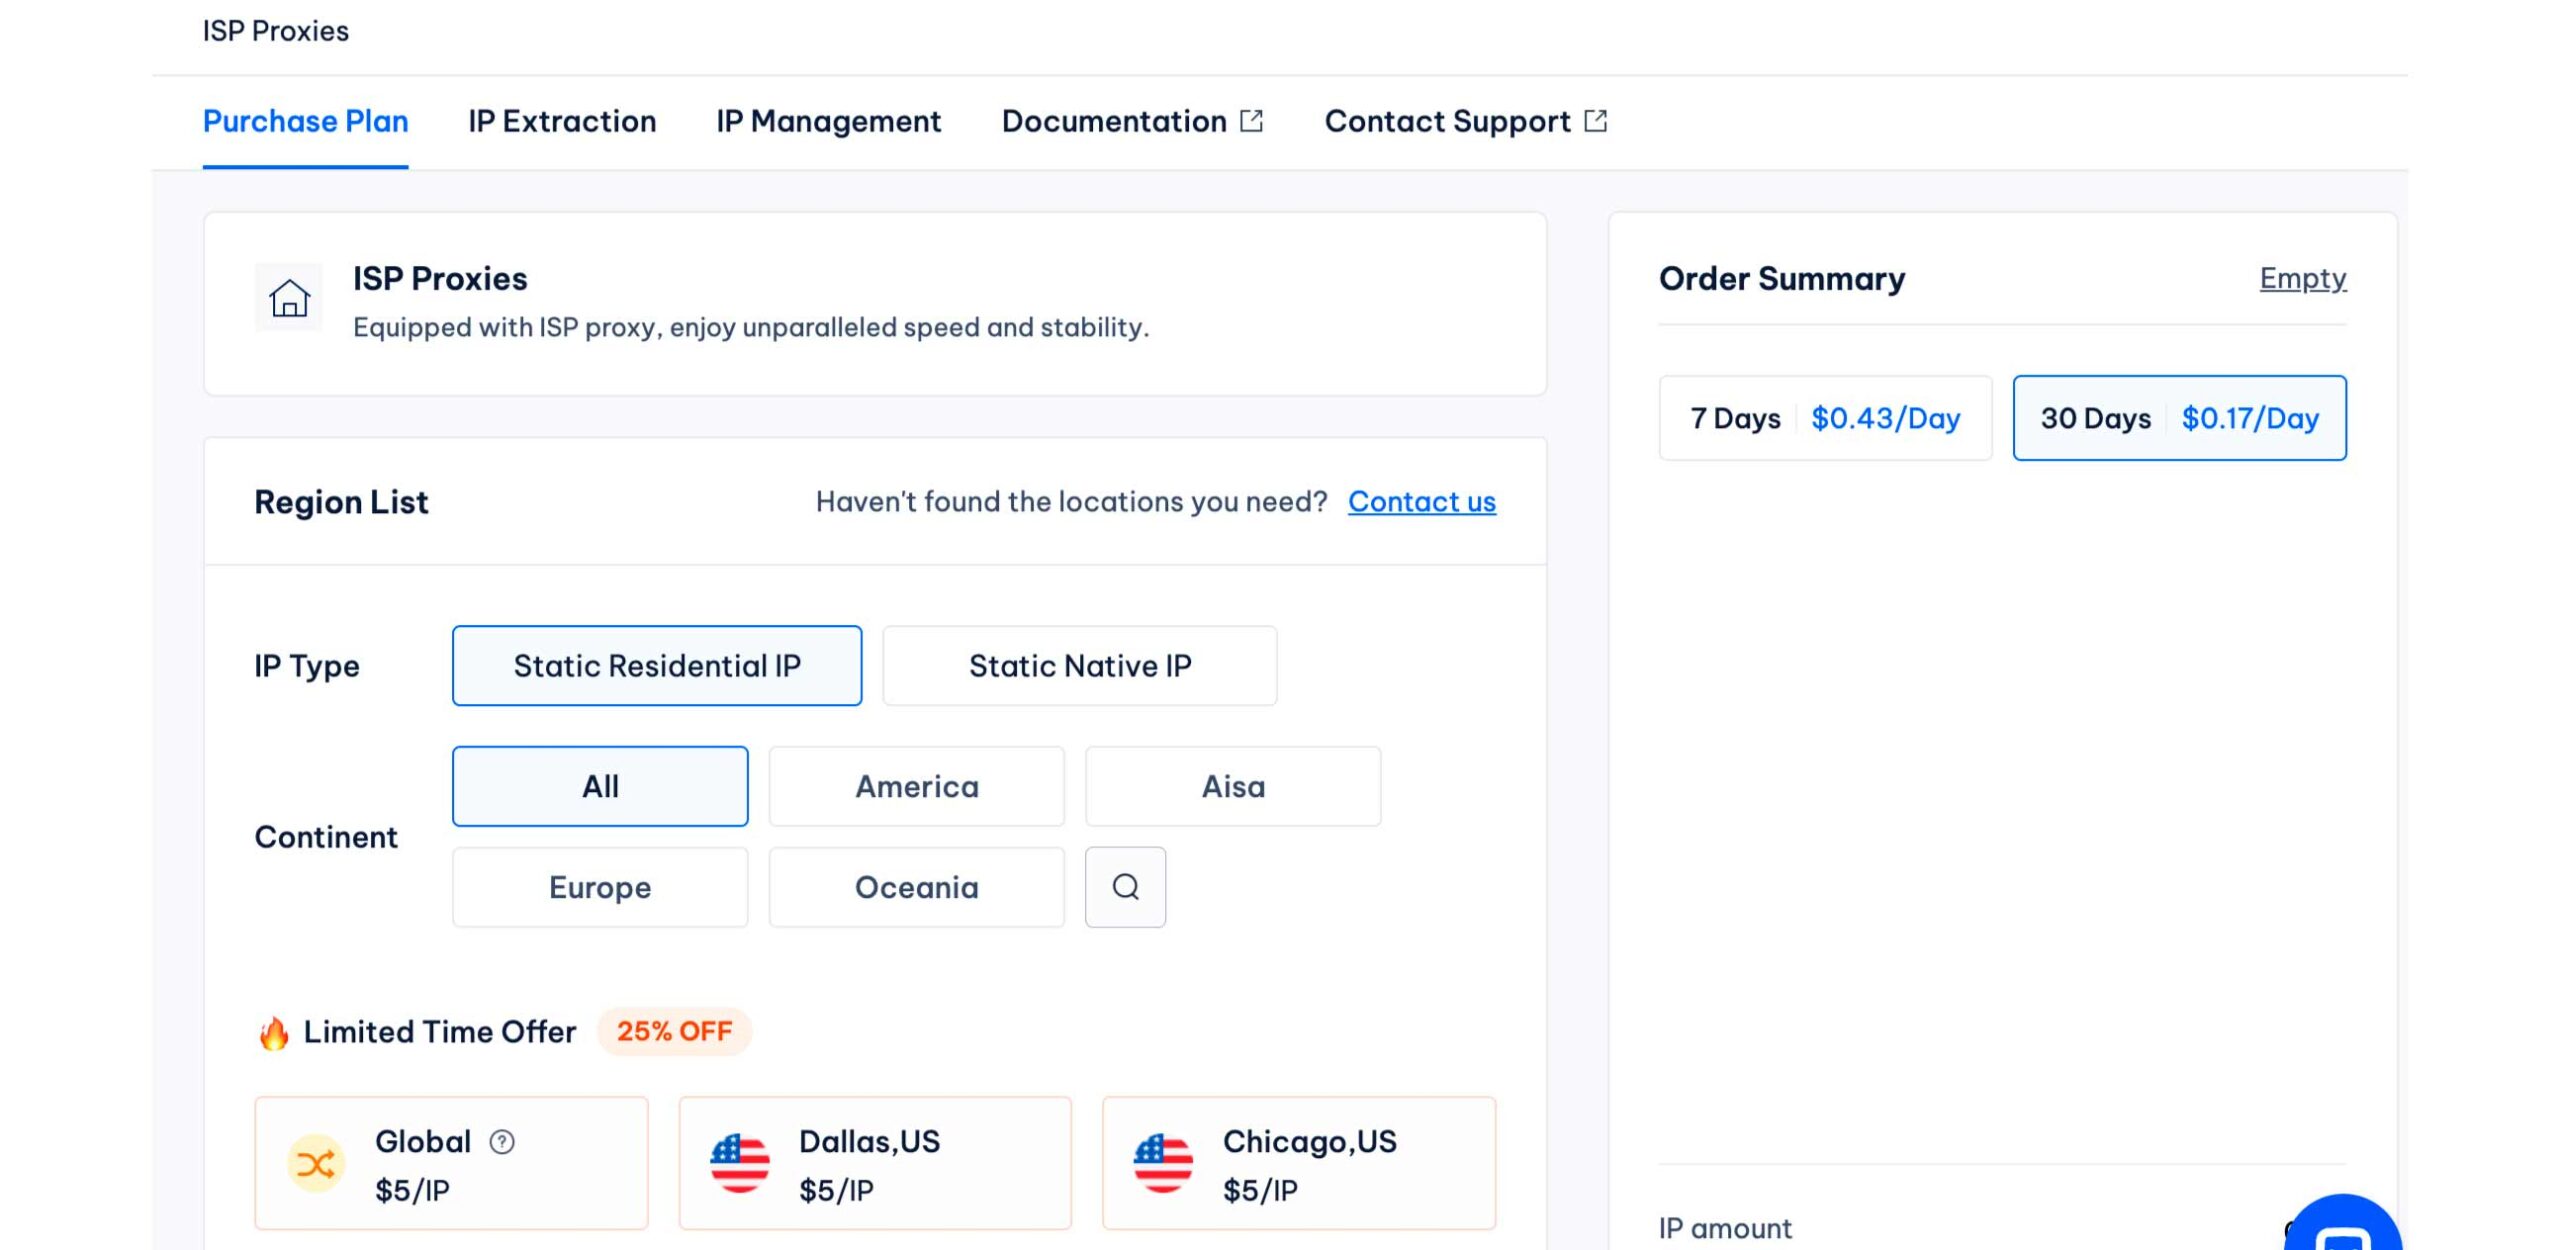Viewport: 2560px width, 1250px height.
Task: Click the Dallas US flag icon
Action: point(740,1163)
